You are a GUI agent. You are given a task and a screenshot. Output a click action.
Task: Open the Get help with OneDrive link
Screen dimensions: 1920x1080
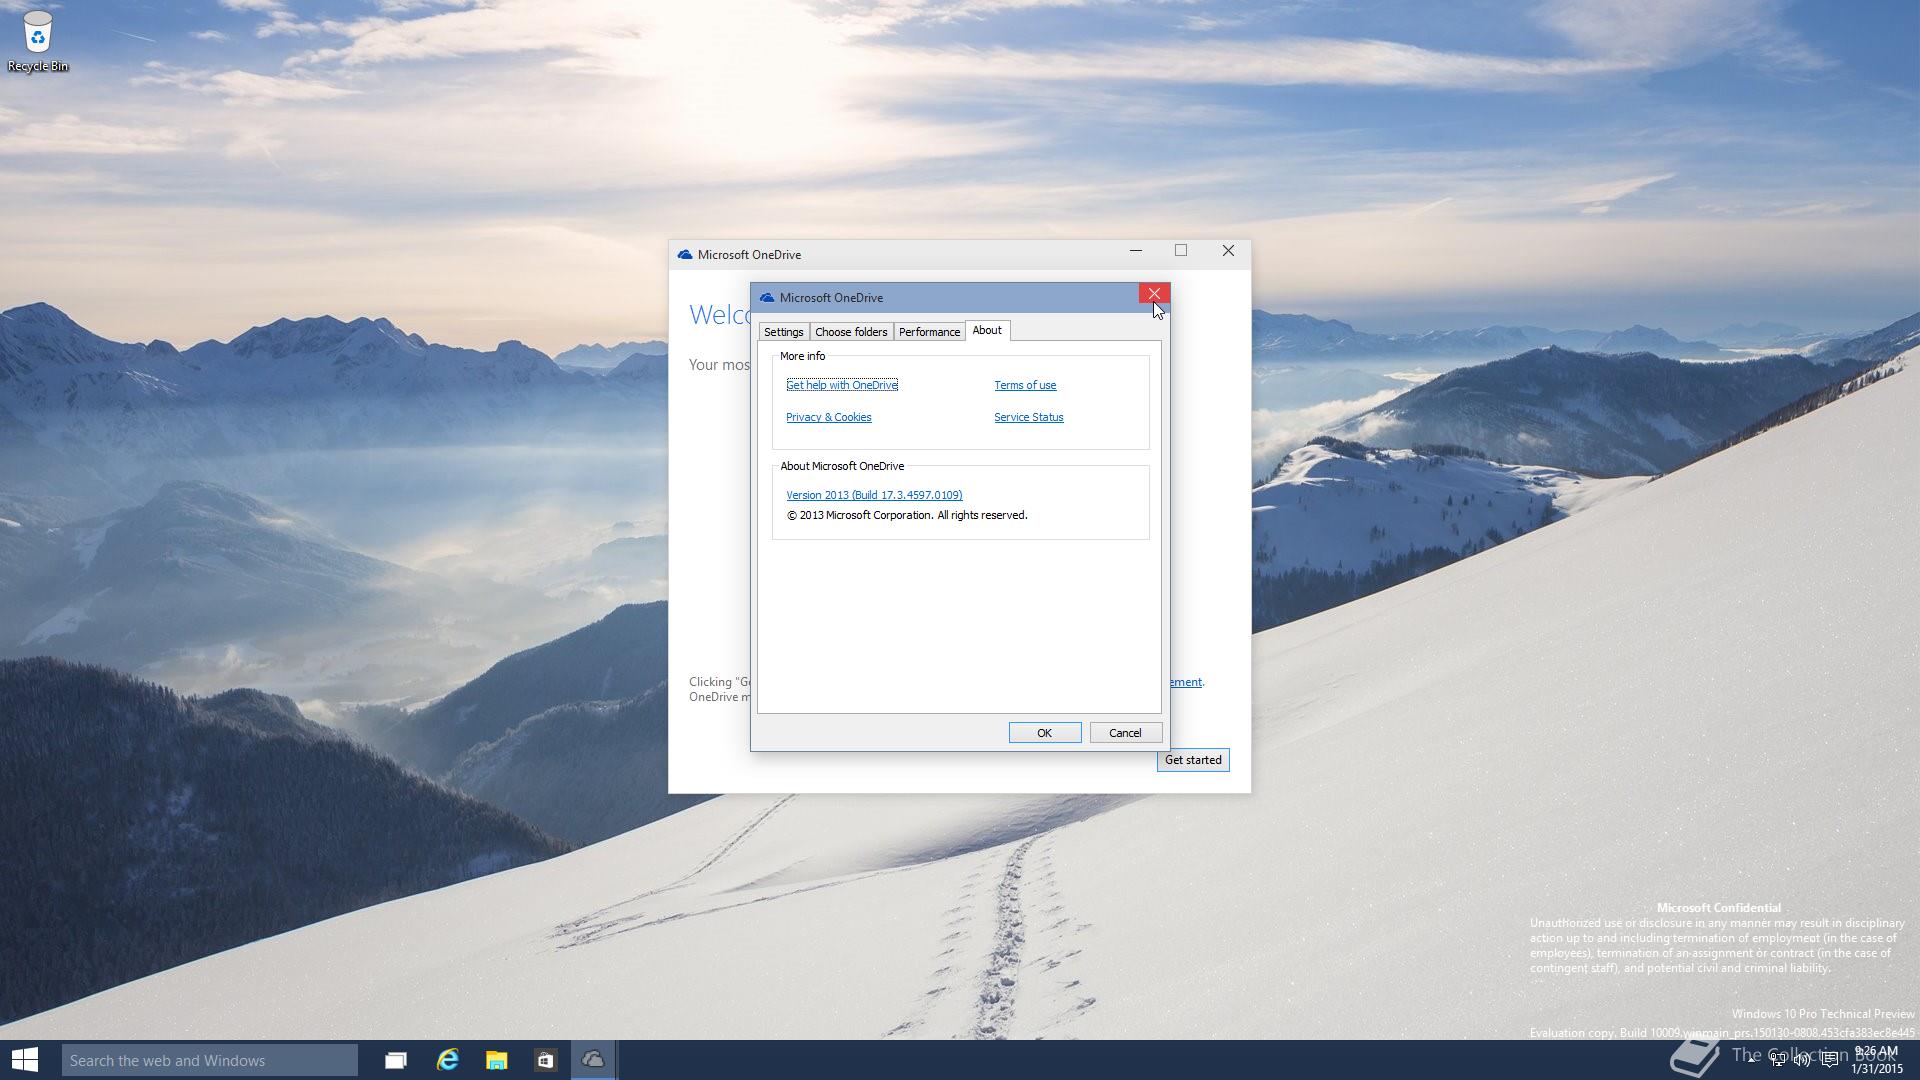pos(842,385)
